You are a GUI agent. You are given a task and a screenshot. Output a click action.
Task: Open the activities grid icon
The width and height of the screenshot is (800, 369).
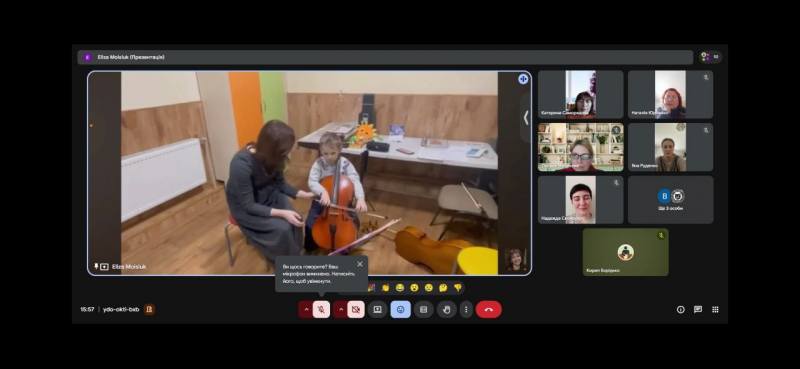(x=715, y=309)
